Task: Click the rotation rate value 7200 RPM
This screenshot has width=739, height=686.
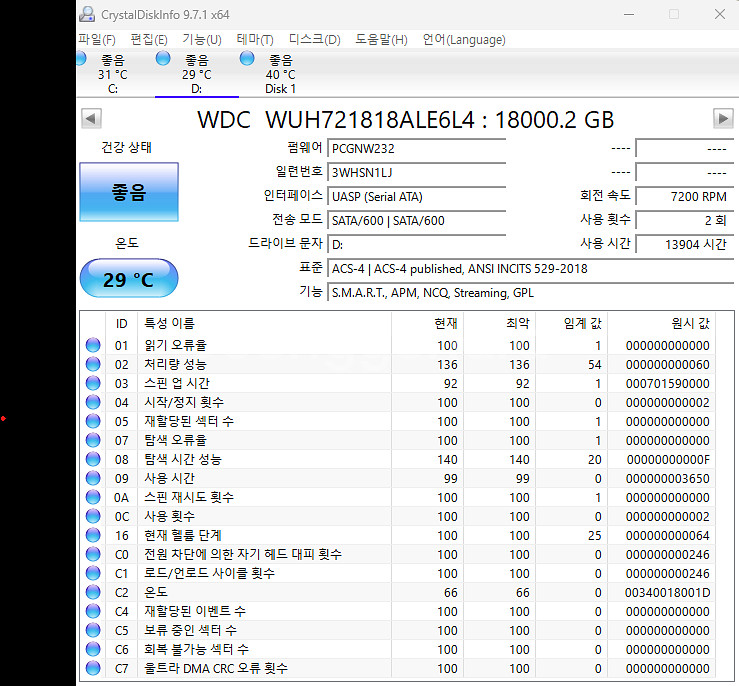Action: [684, 196]
